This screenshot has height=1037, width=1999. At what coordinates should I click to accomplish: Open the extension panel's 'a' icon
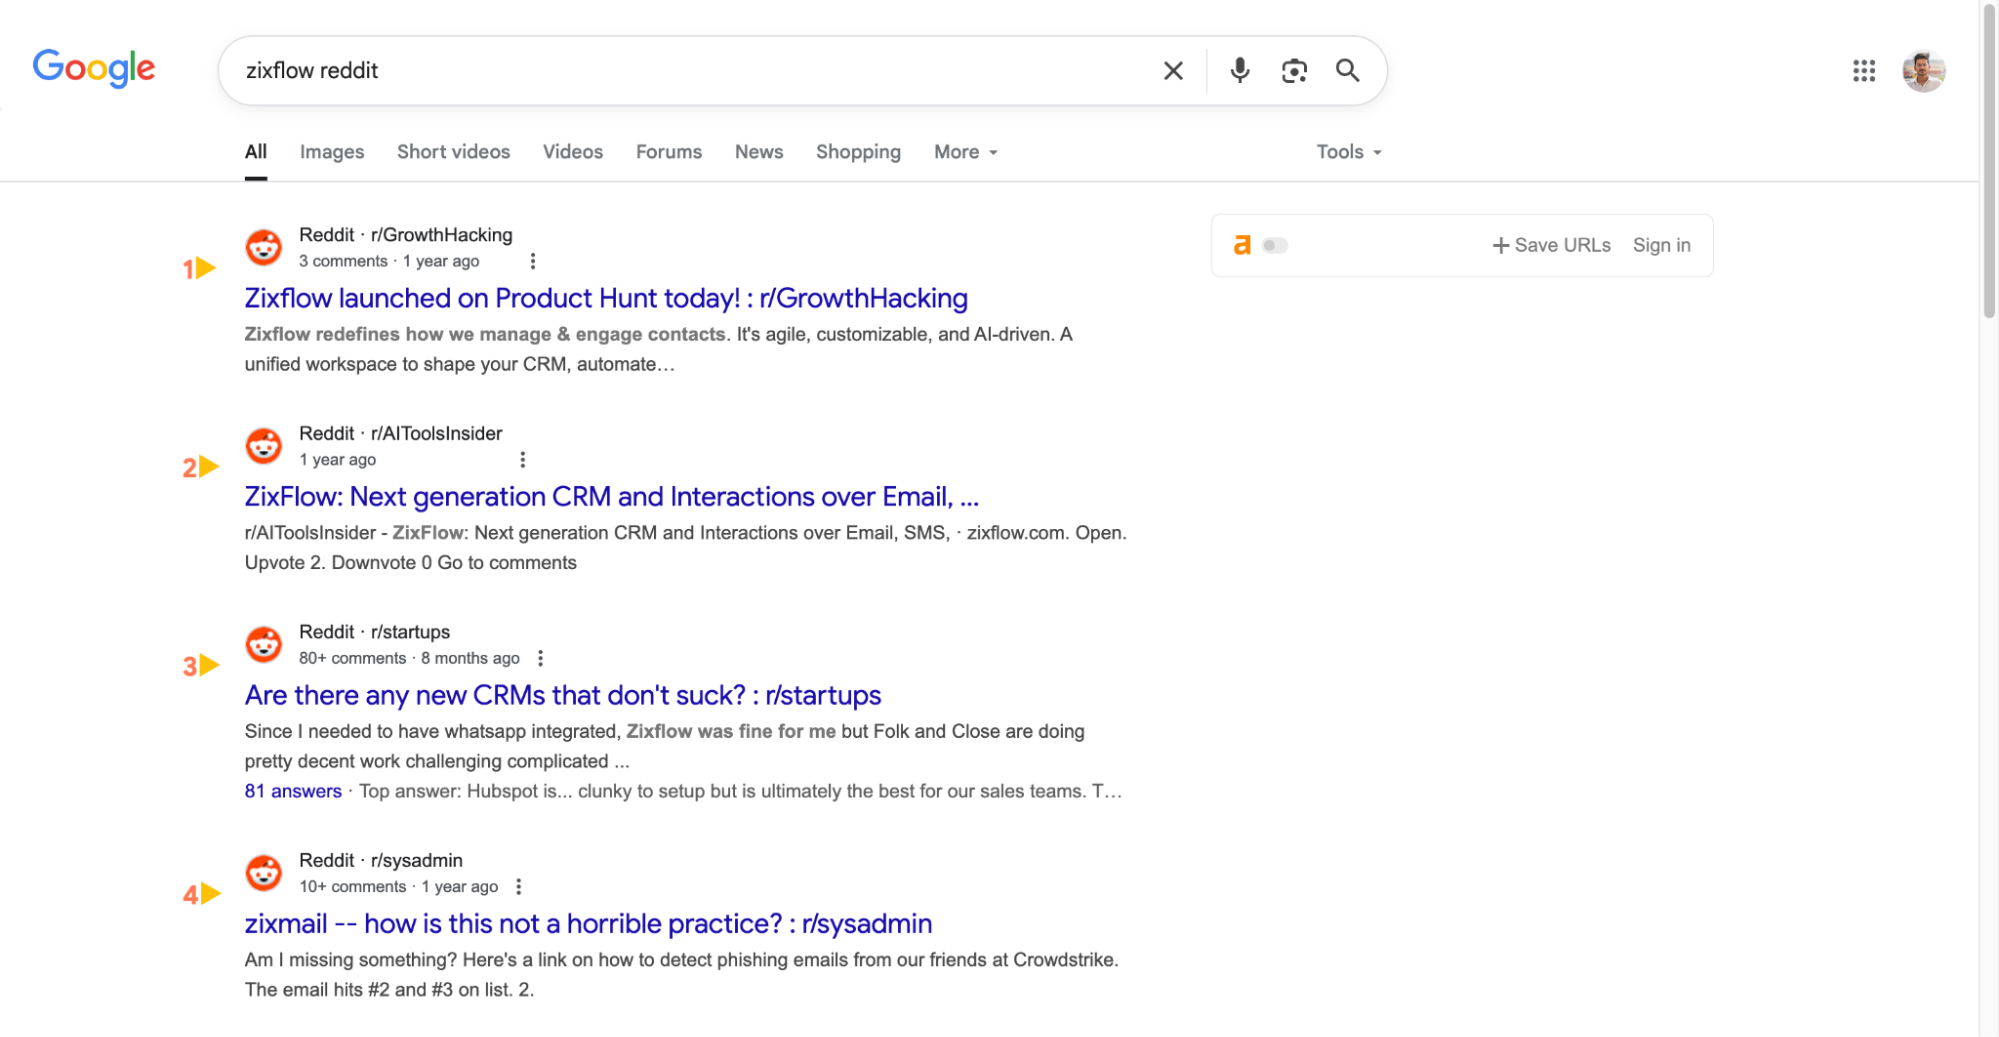1241,244
